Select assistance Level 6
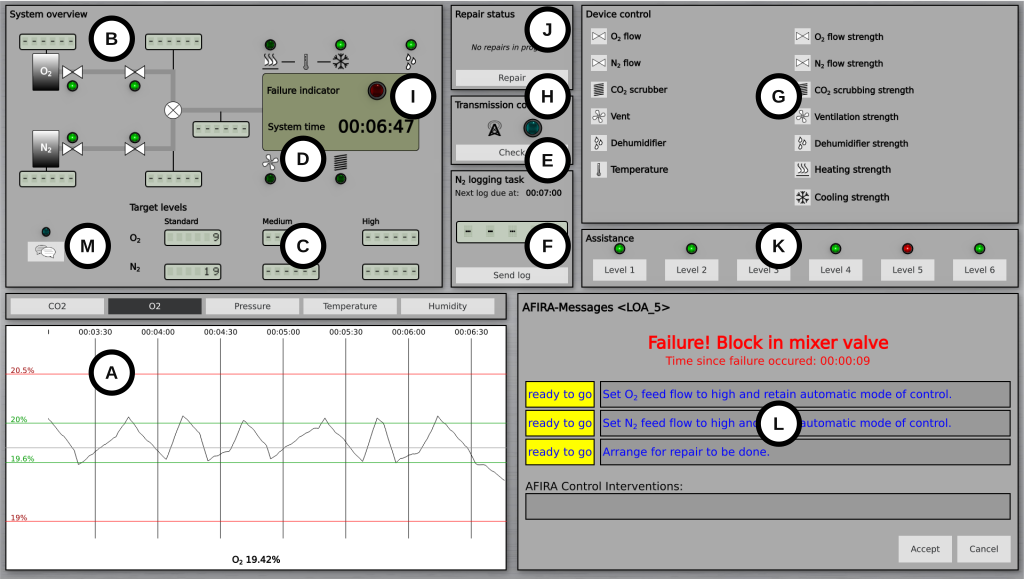Screen dimensions: 1024x579 pos(979,270)
